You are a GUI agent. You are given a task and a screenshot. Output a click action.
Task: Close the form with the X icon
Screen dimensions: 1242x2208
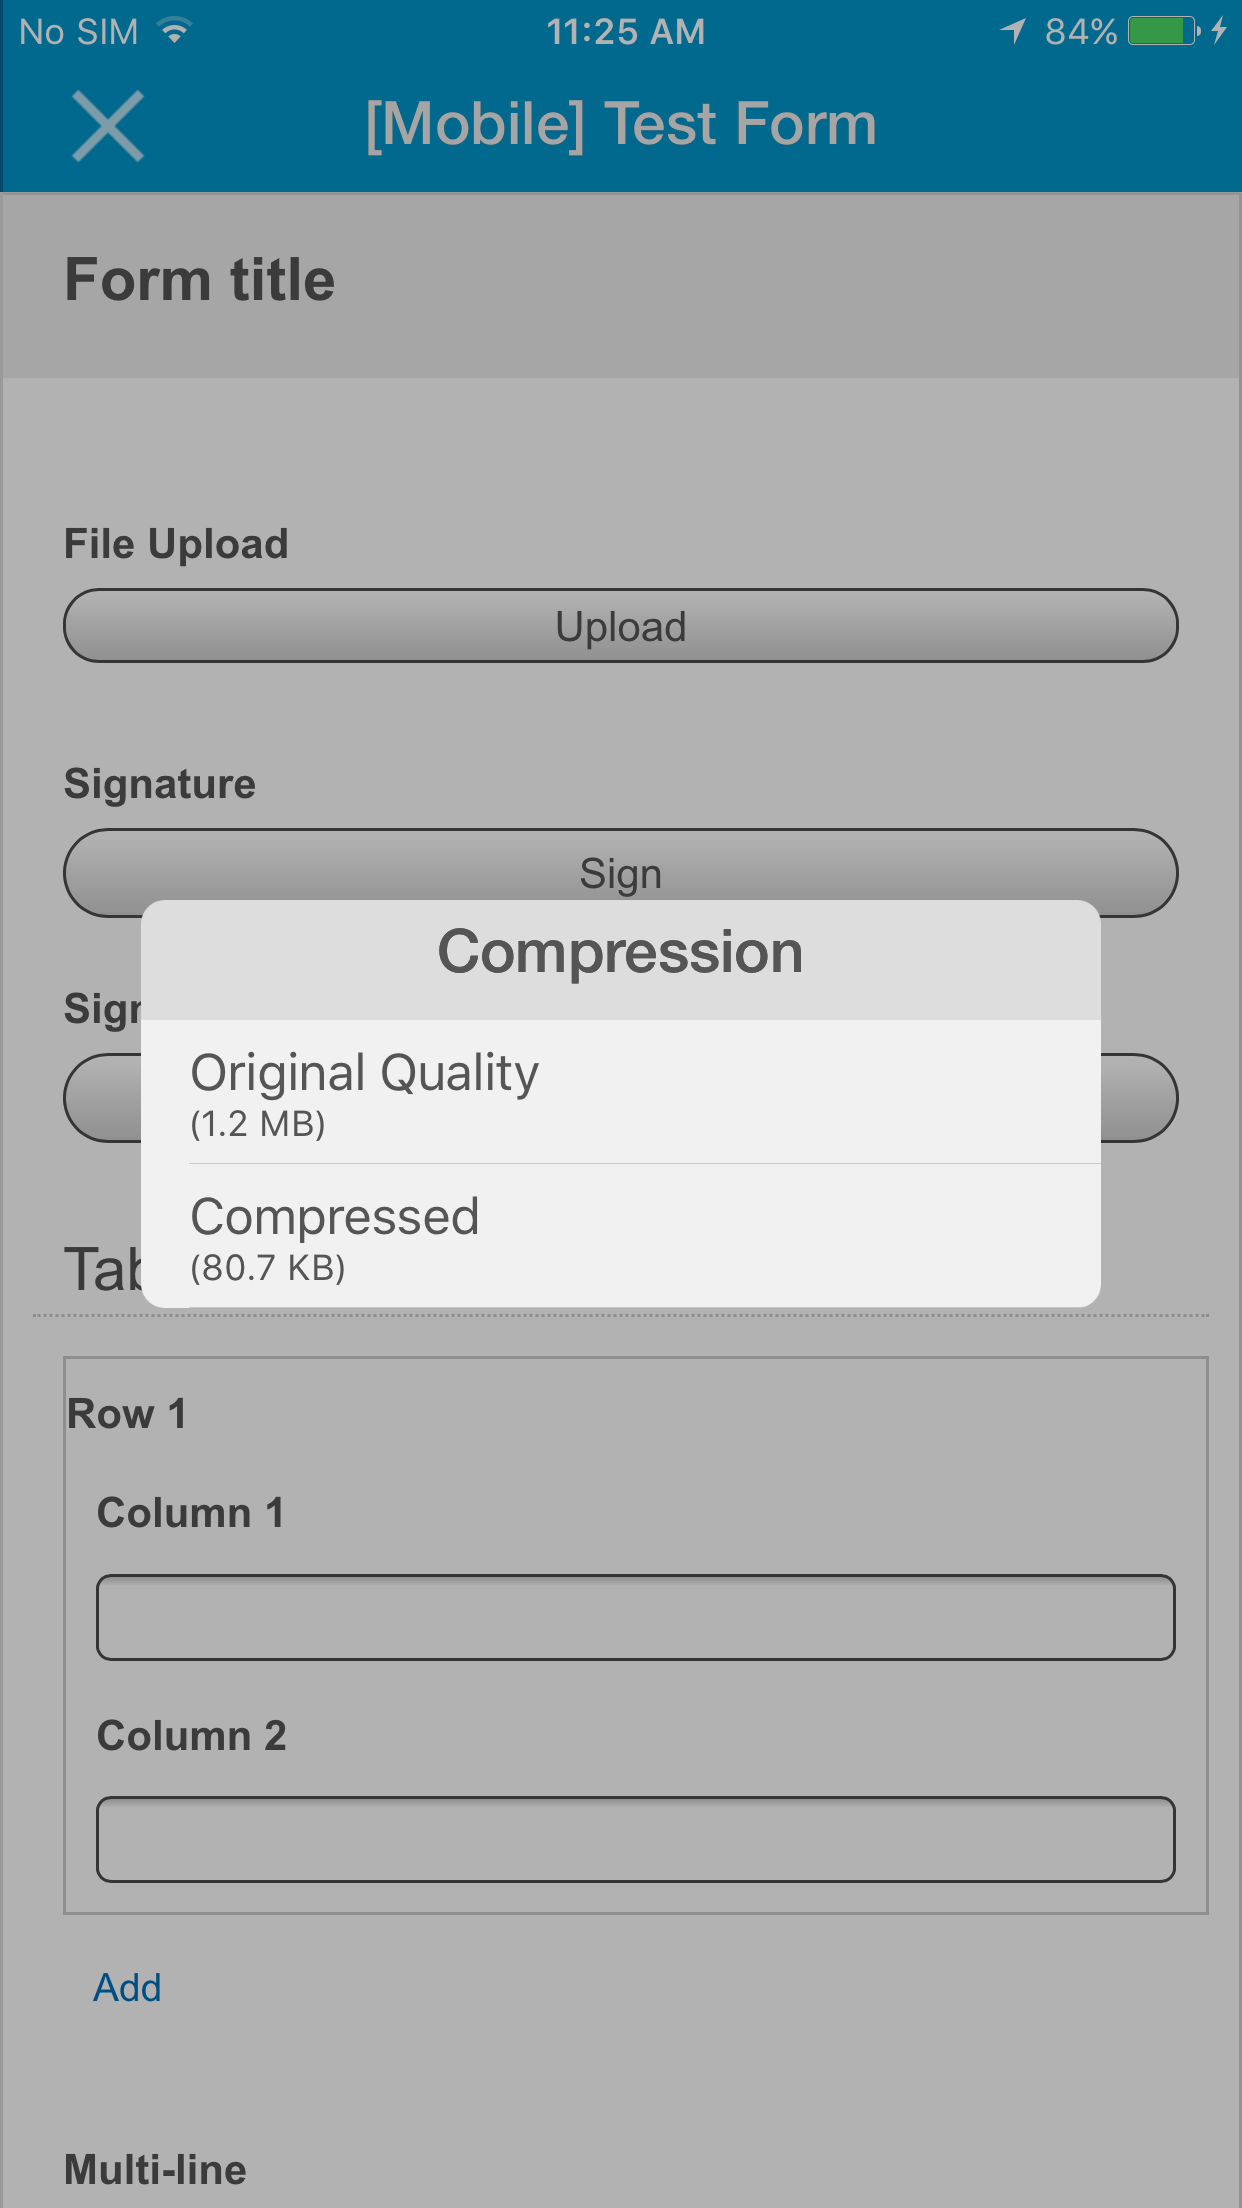click(108, 126)
